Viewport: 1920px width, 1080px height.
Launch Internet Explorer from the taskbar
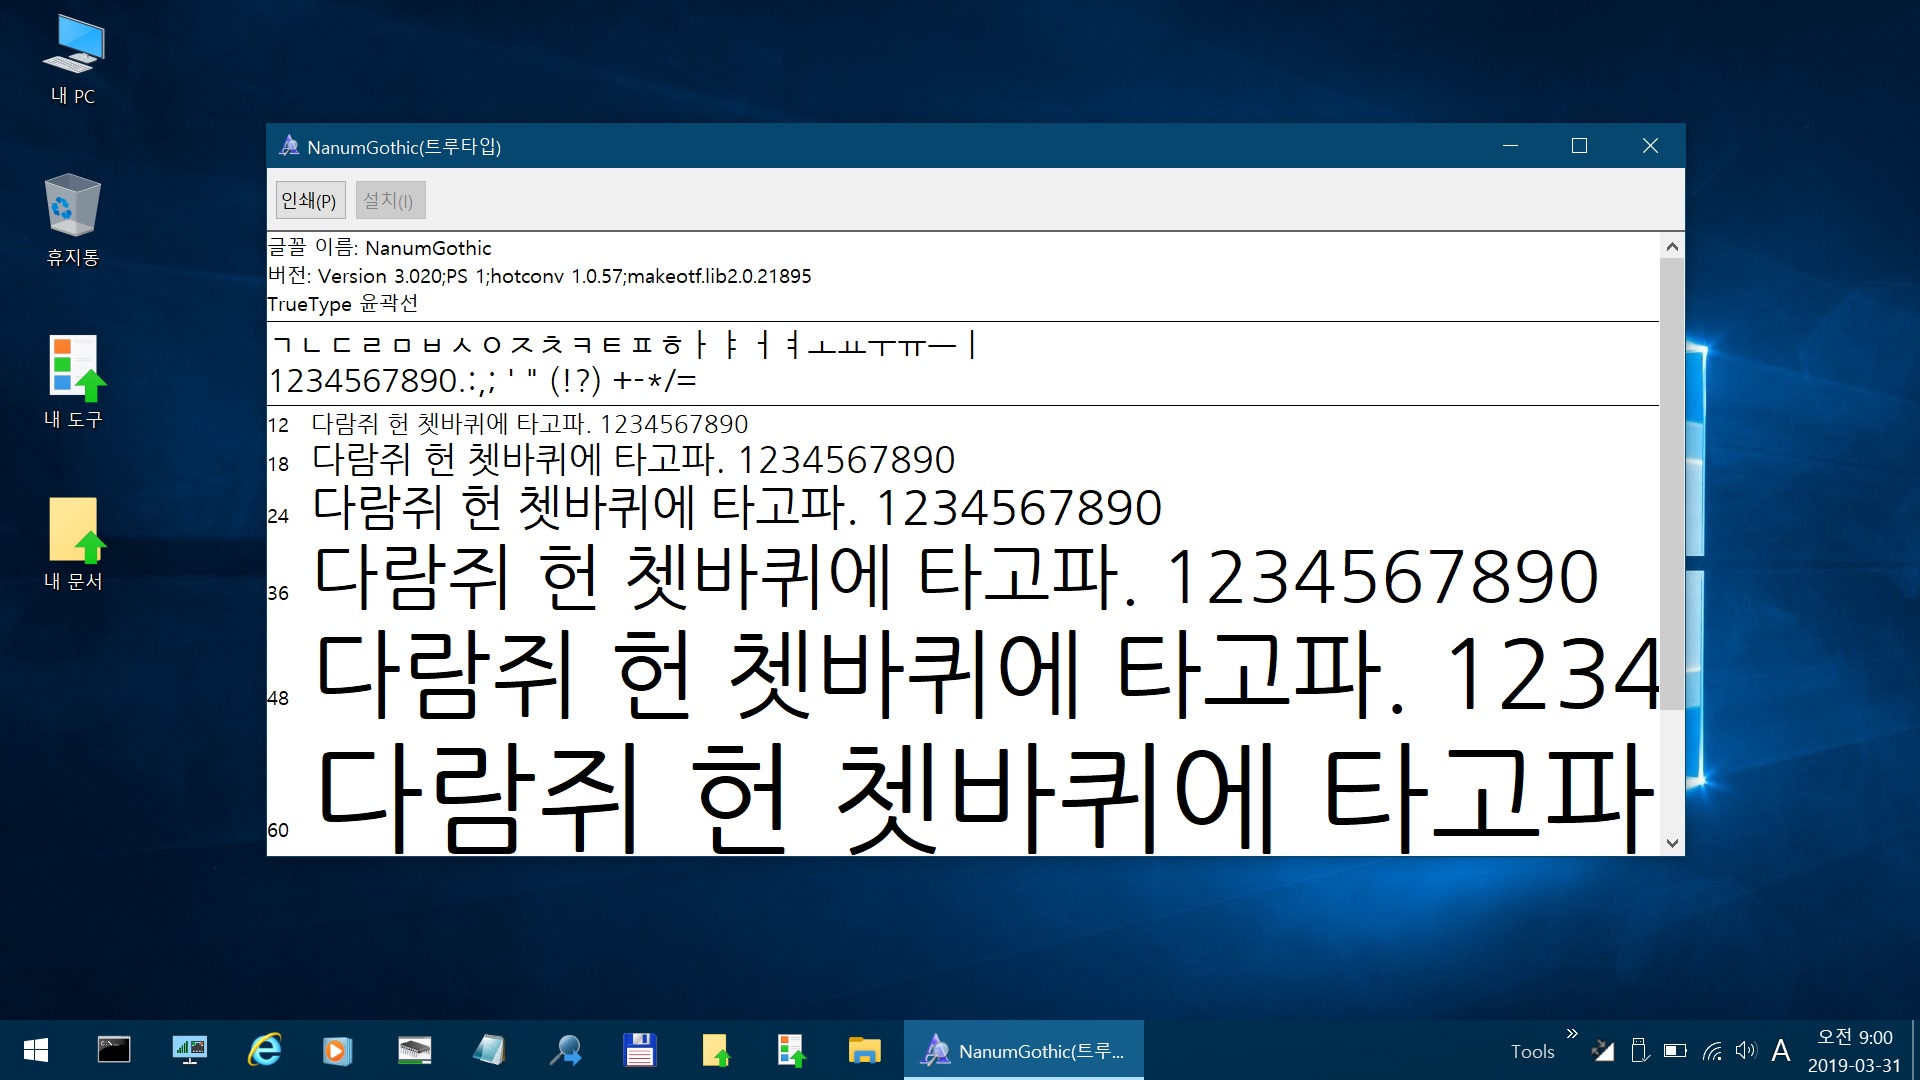[264, 1050]
